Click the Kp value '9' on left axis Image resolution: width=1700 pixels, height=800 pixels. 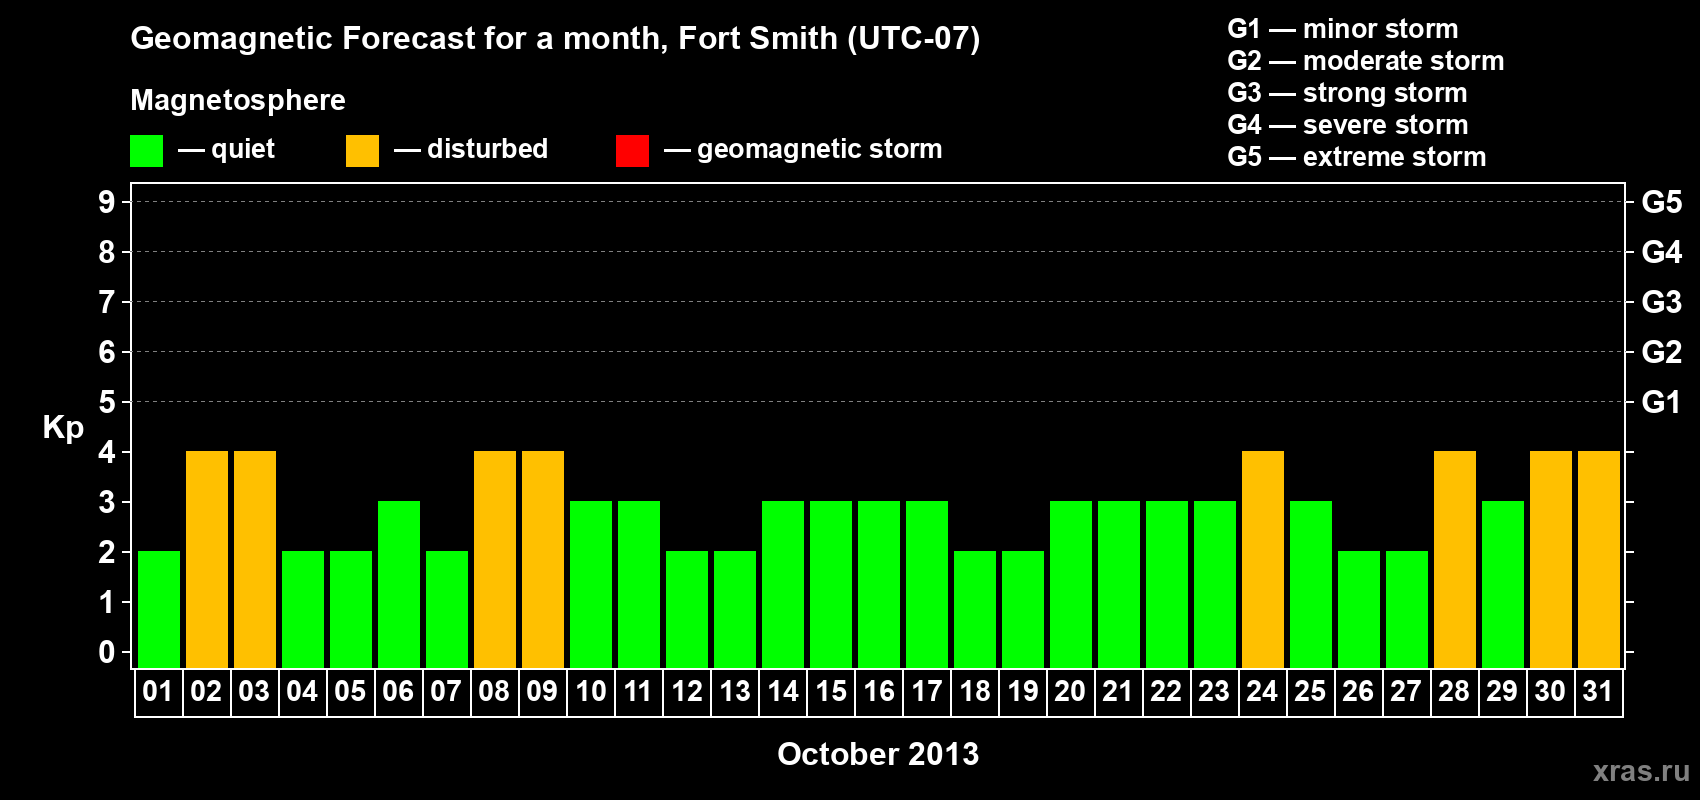pyautogui.click(x=107, y=203)
